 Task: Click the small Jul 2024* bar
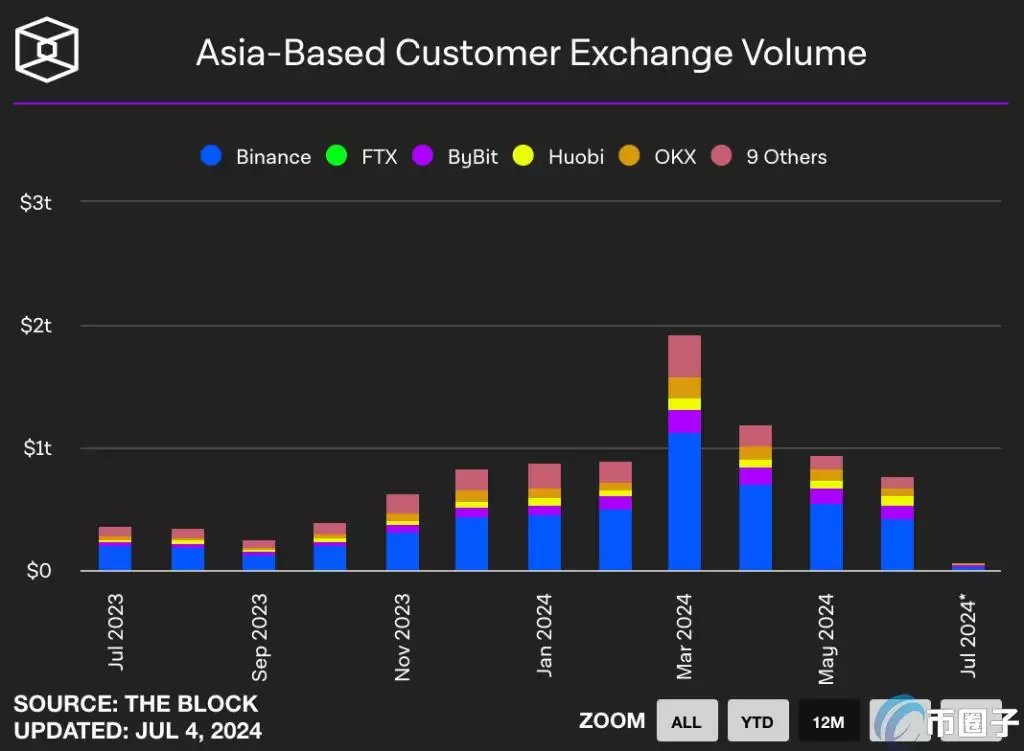point(970,566)
